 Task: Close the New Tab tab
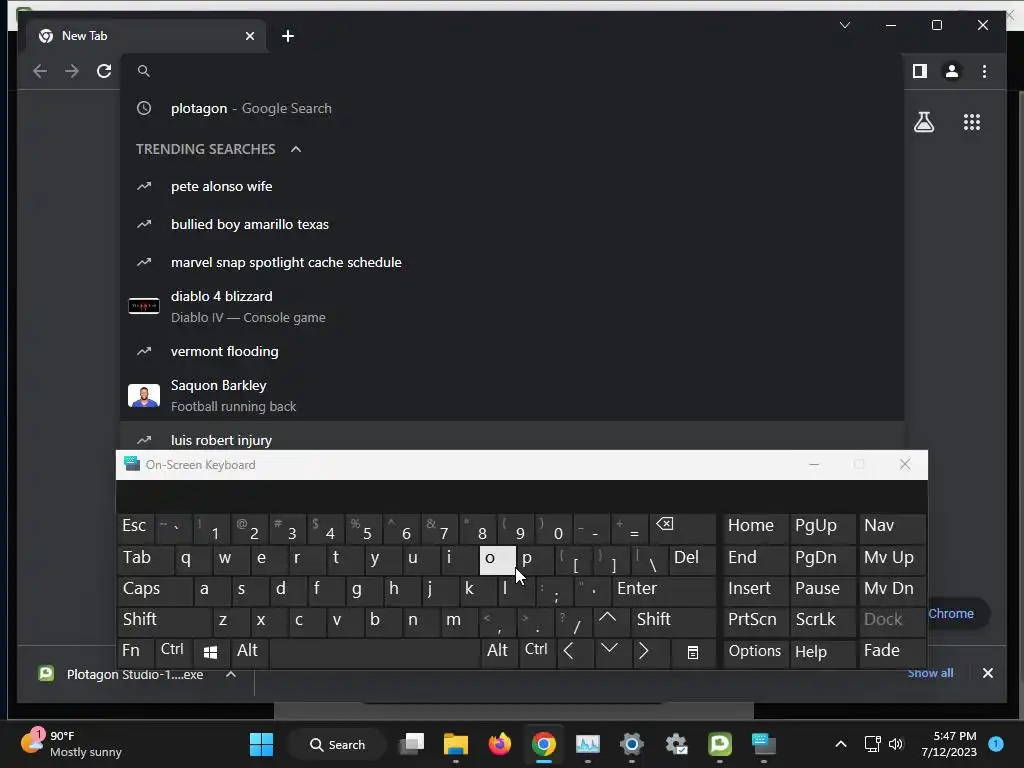coord(249,36)
